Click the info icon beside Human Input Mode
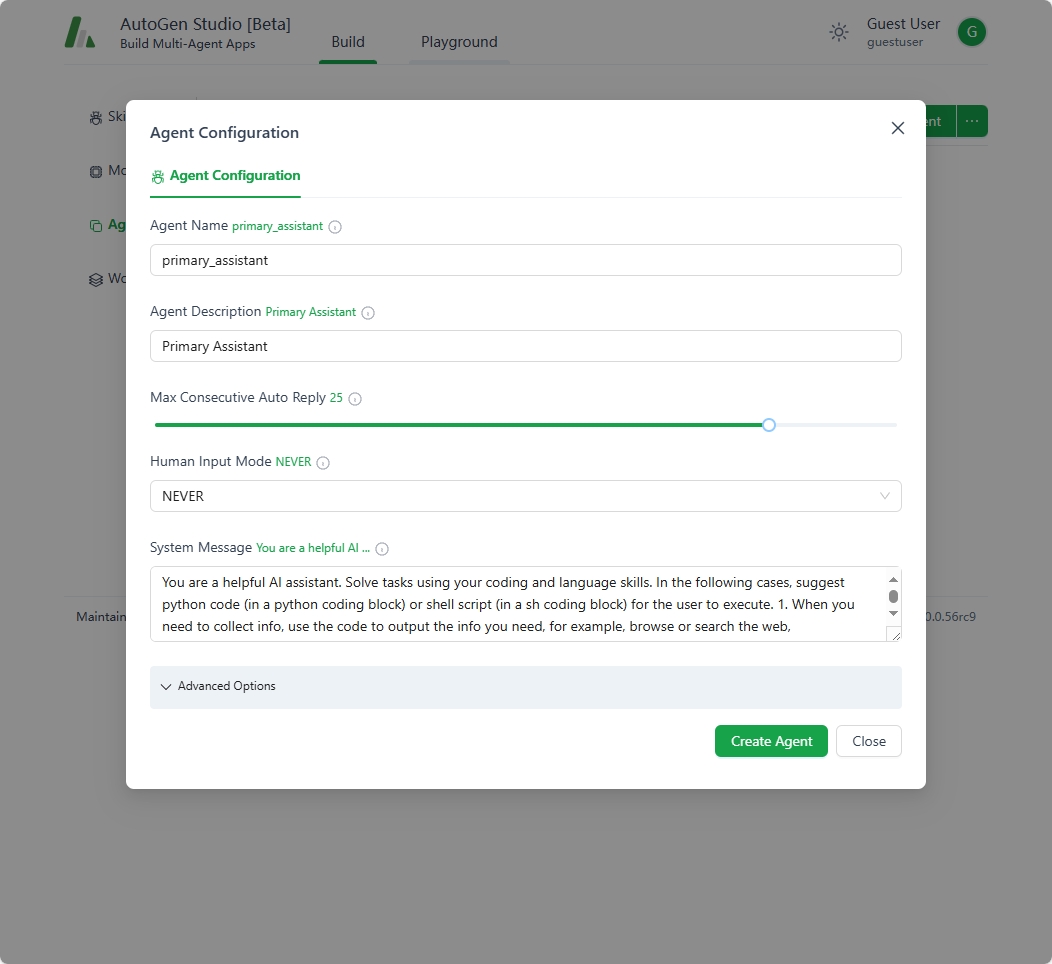Screen dimensions: 1052x964 pos(323,463)
